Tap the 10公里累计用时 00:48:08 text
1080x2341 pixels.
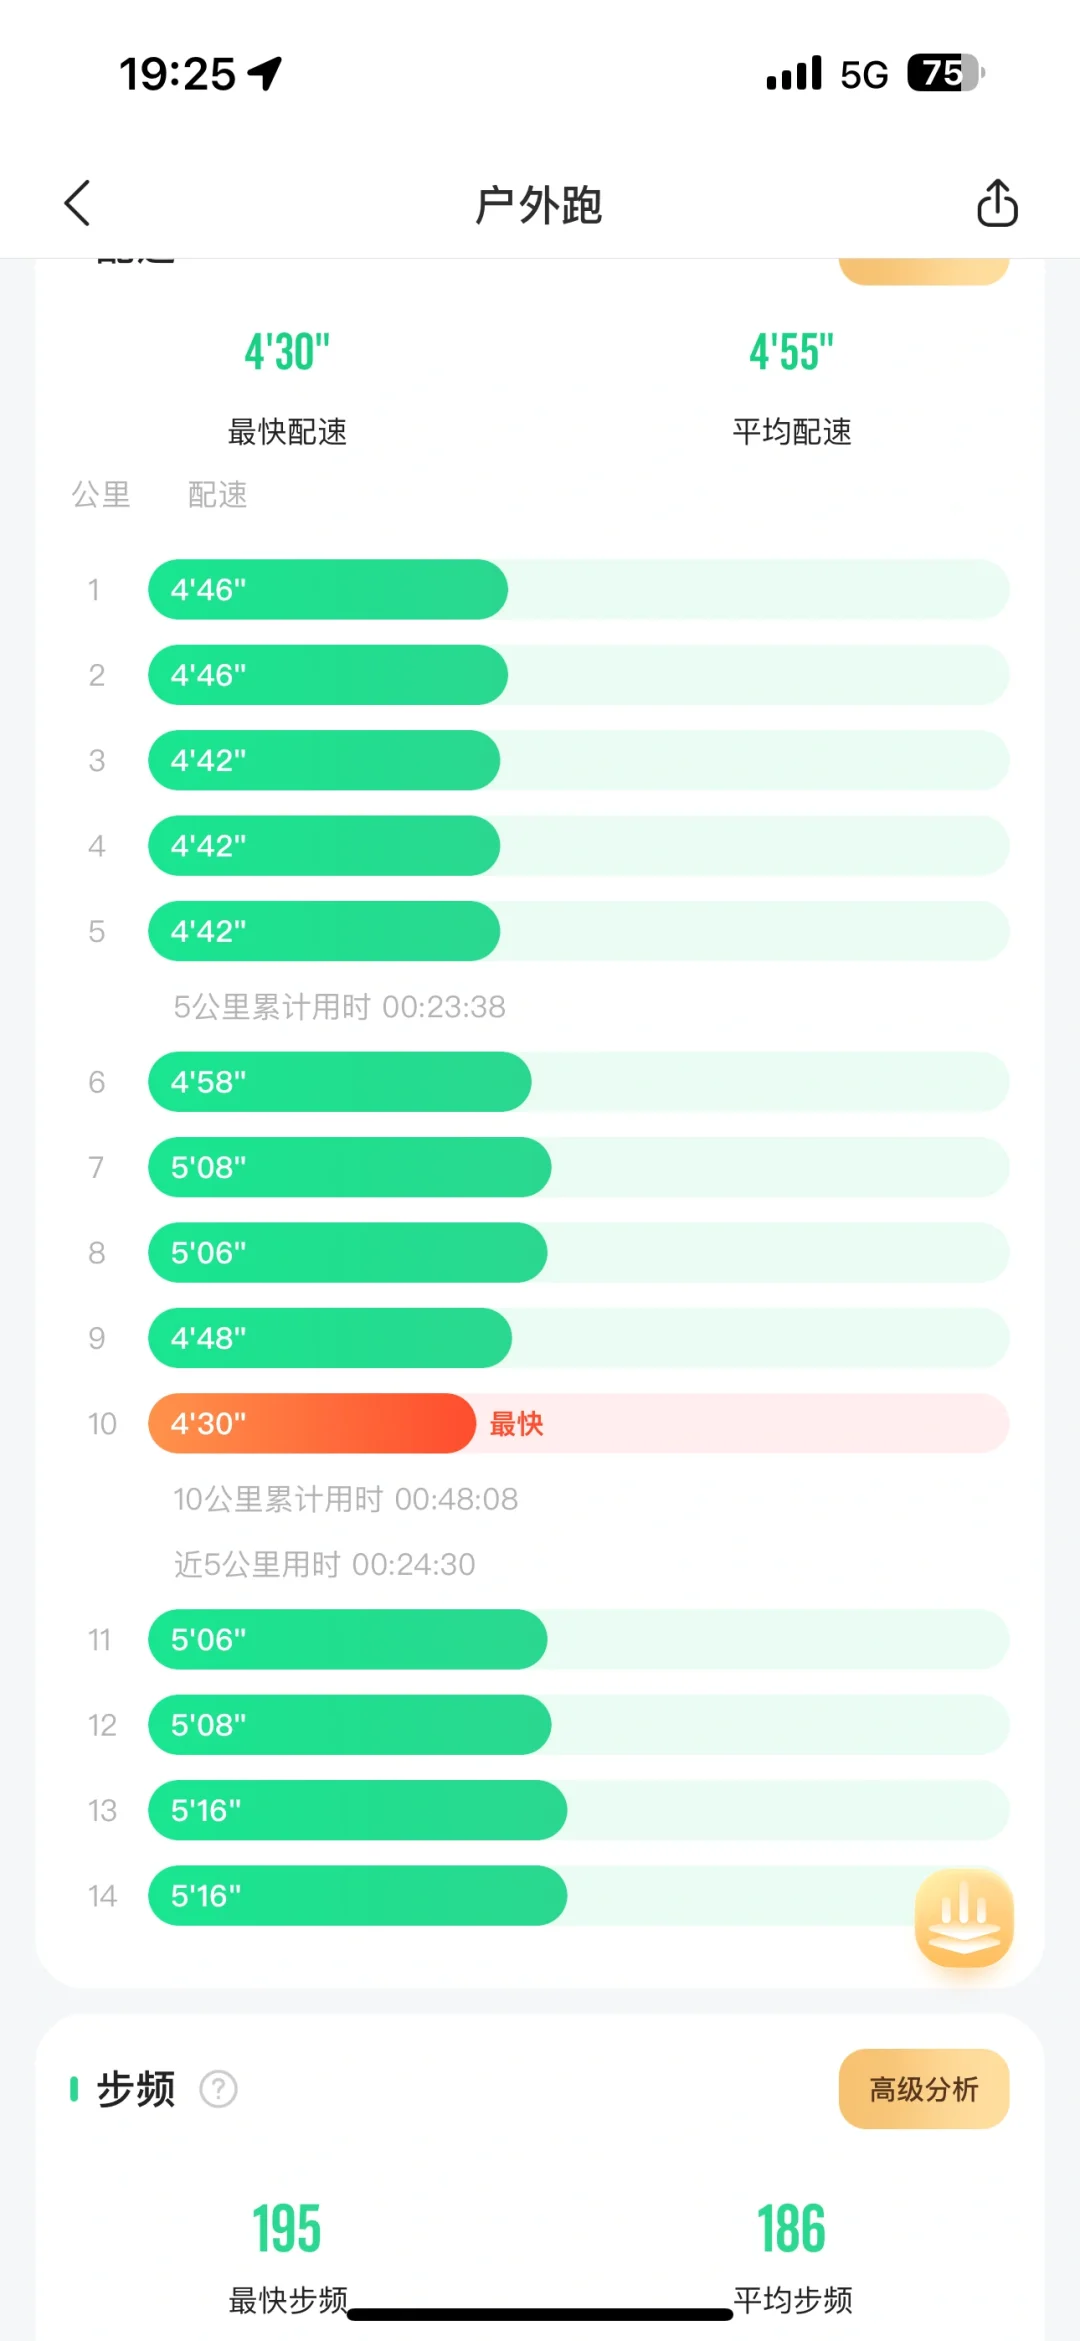tap(346, 1499)
